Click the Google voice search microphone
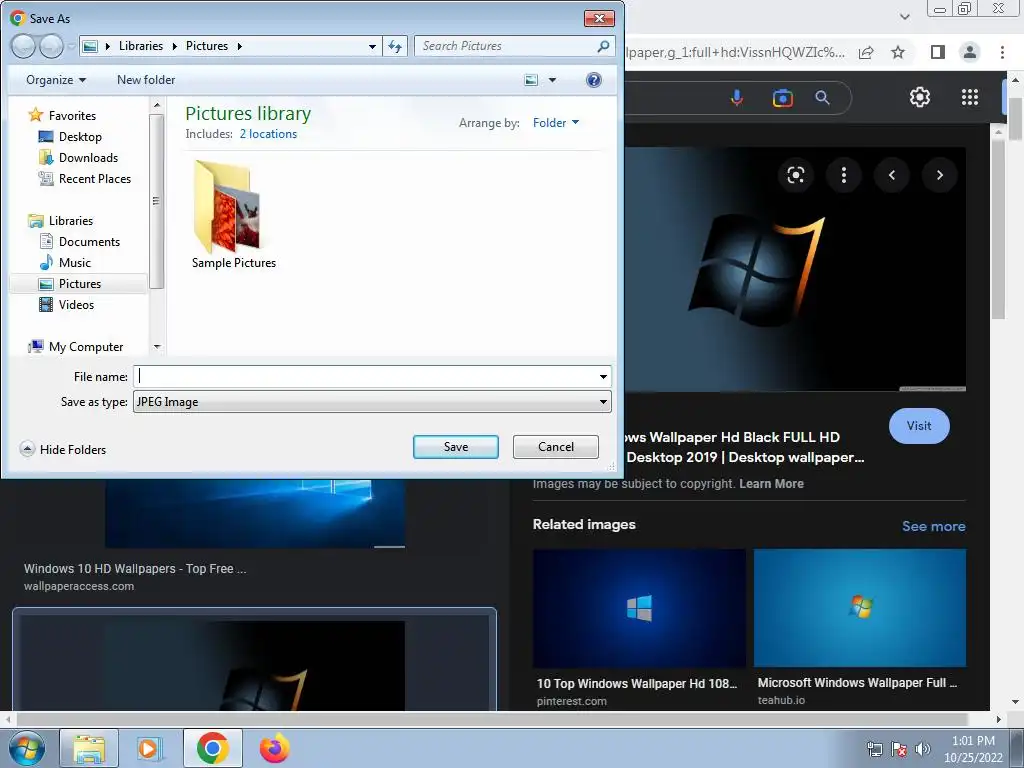1024x768 pixels. coord(737,98)
